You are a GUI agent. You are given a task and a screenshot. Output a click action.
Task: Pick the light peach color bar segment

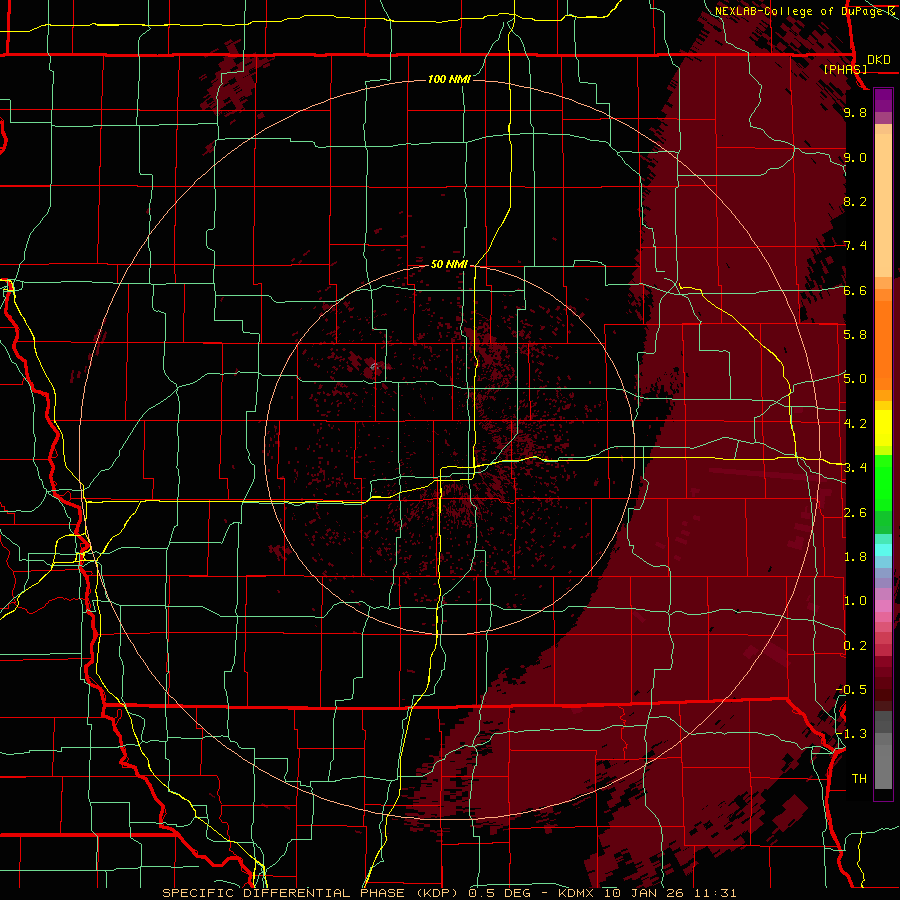click(883, 206)
